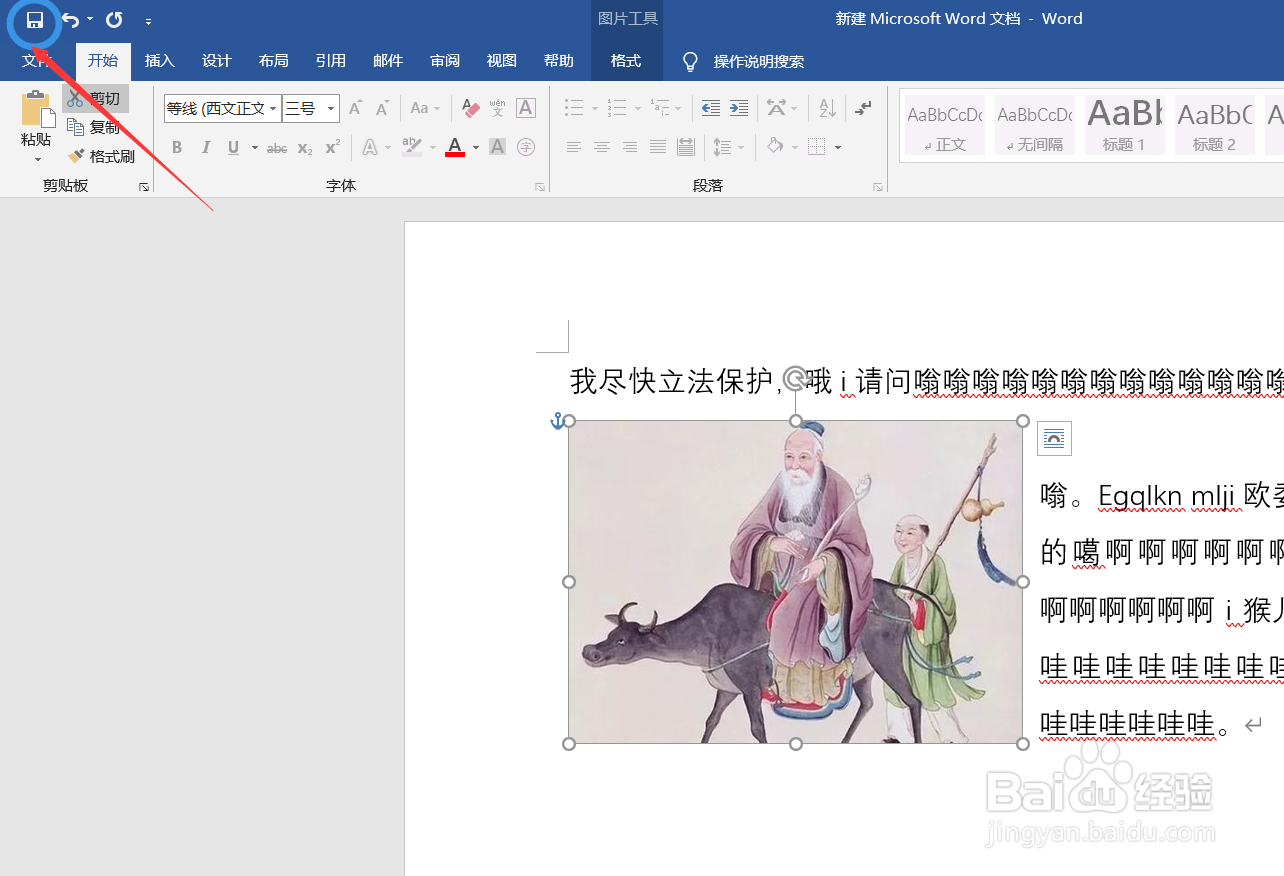Click the Distributed alignment icon

pyautogui.click(x=686, y=148)
